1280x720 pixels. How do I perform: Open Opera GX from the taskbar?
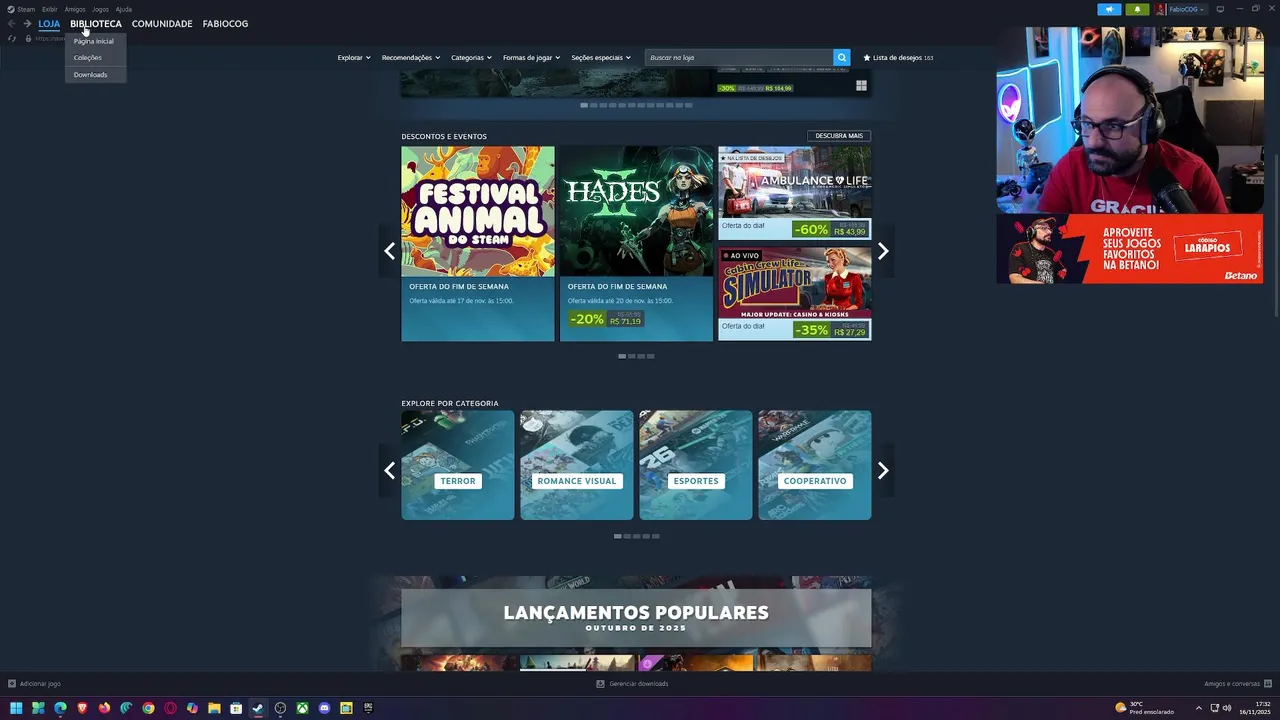(170, 708)
